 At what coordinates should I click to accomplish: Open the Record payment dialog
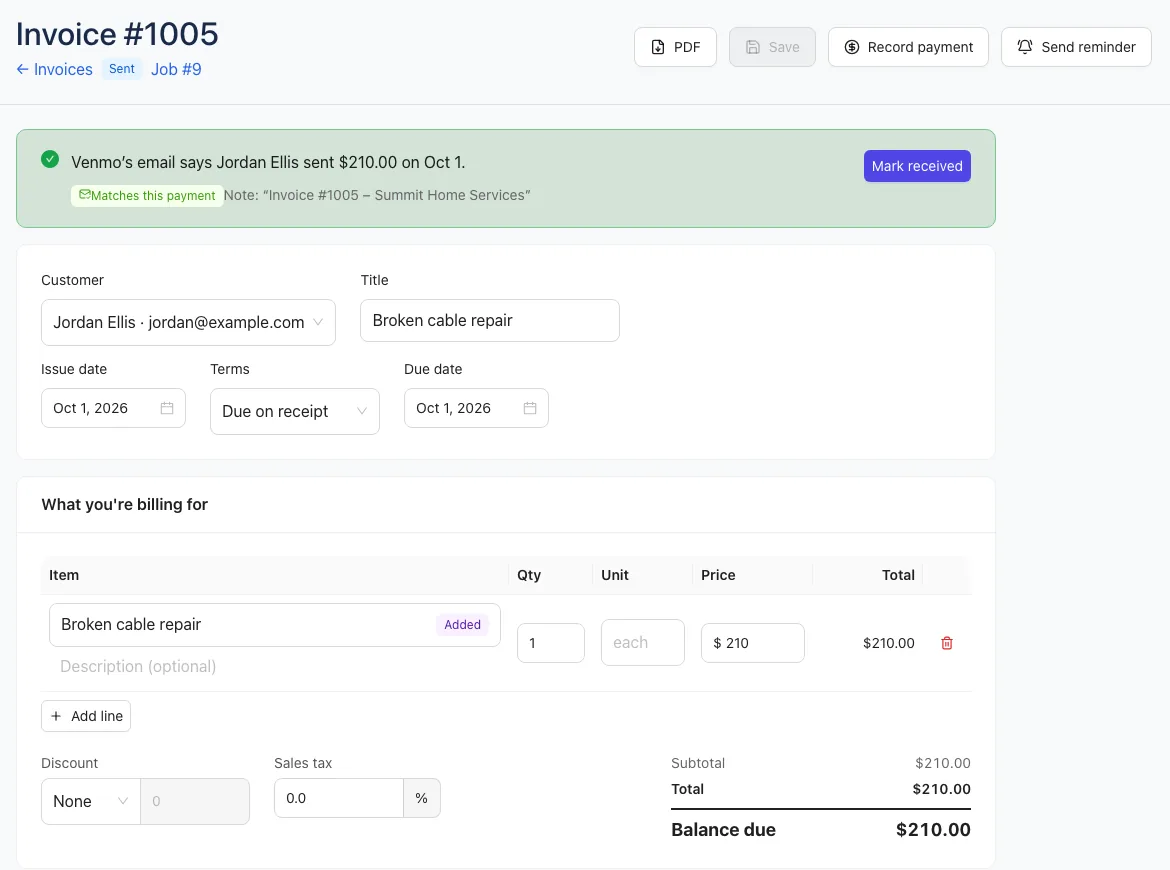908,47
